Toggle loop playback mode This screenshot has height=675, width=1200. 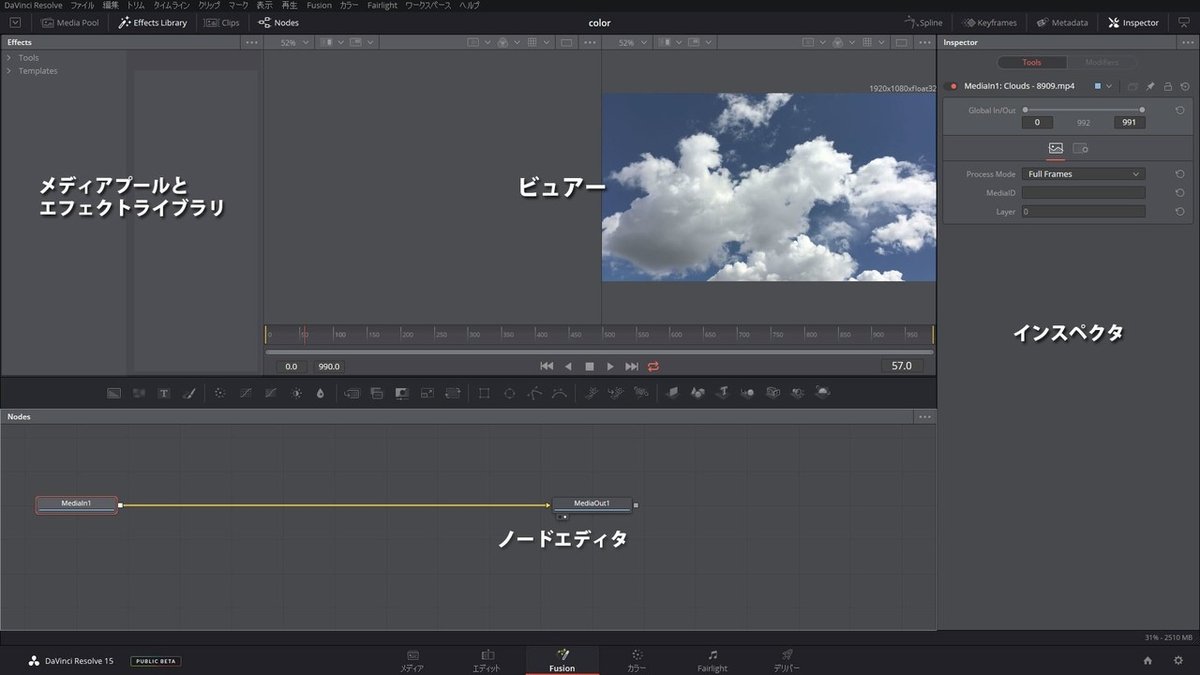(x=654, y=366)
